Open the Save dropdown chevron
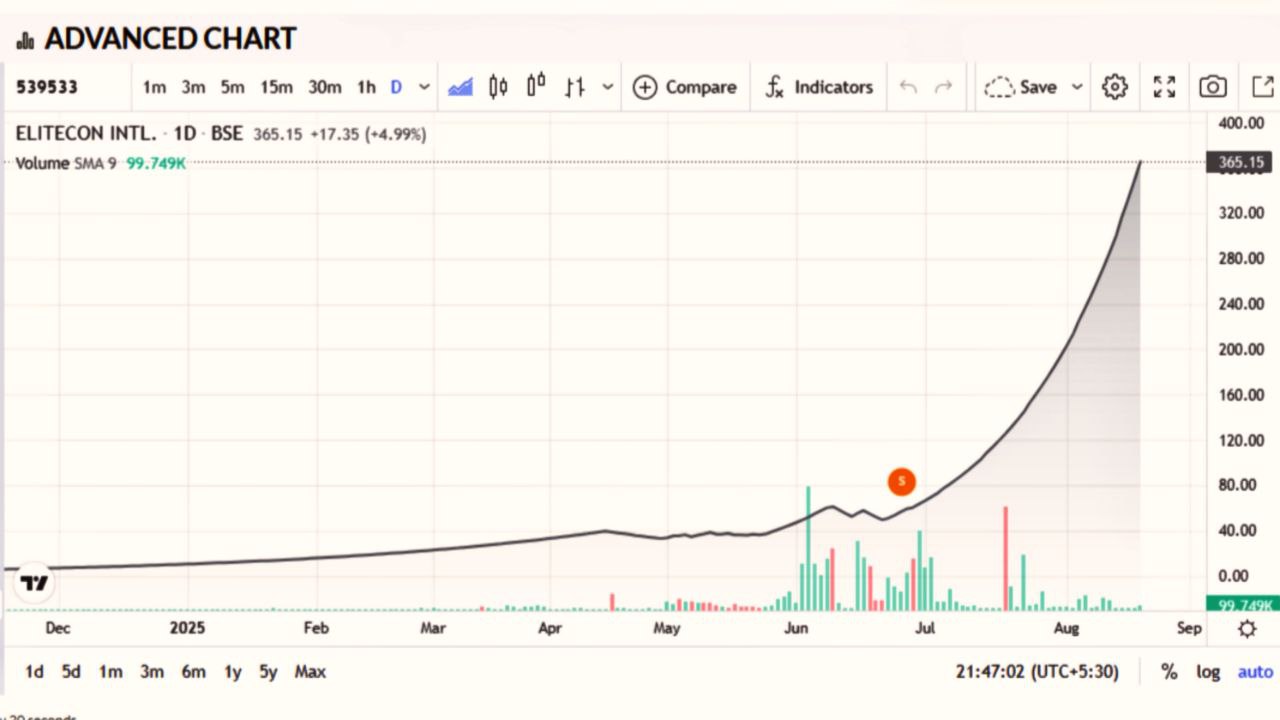 point(1077,87)
